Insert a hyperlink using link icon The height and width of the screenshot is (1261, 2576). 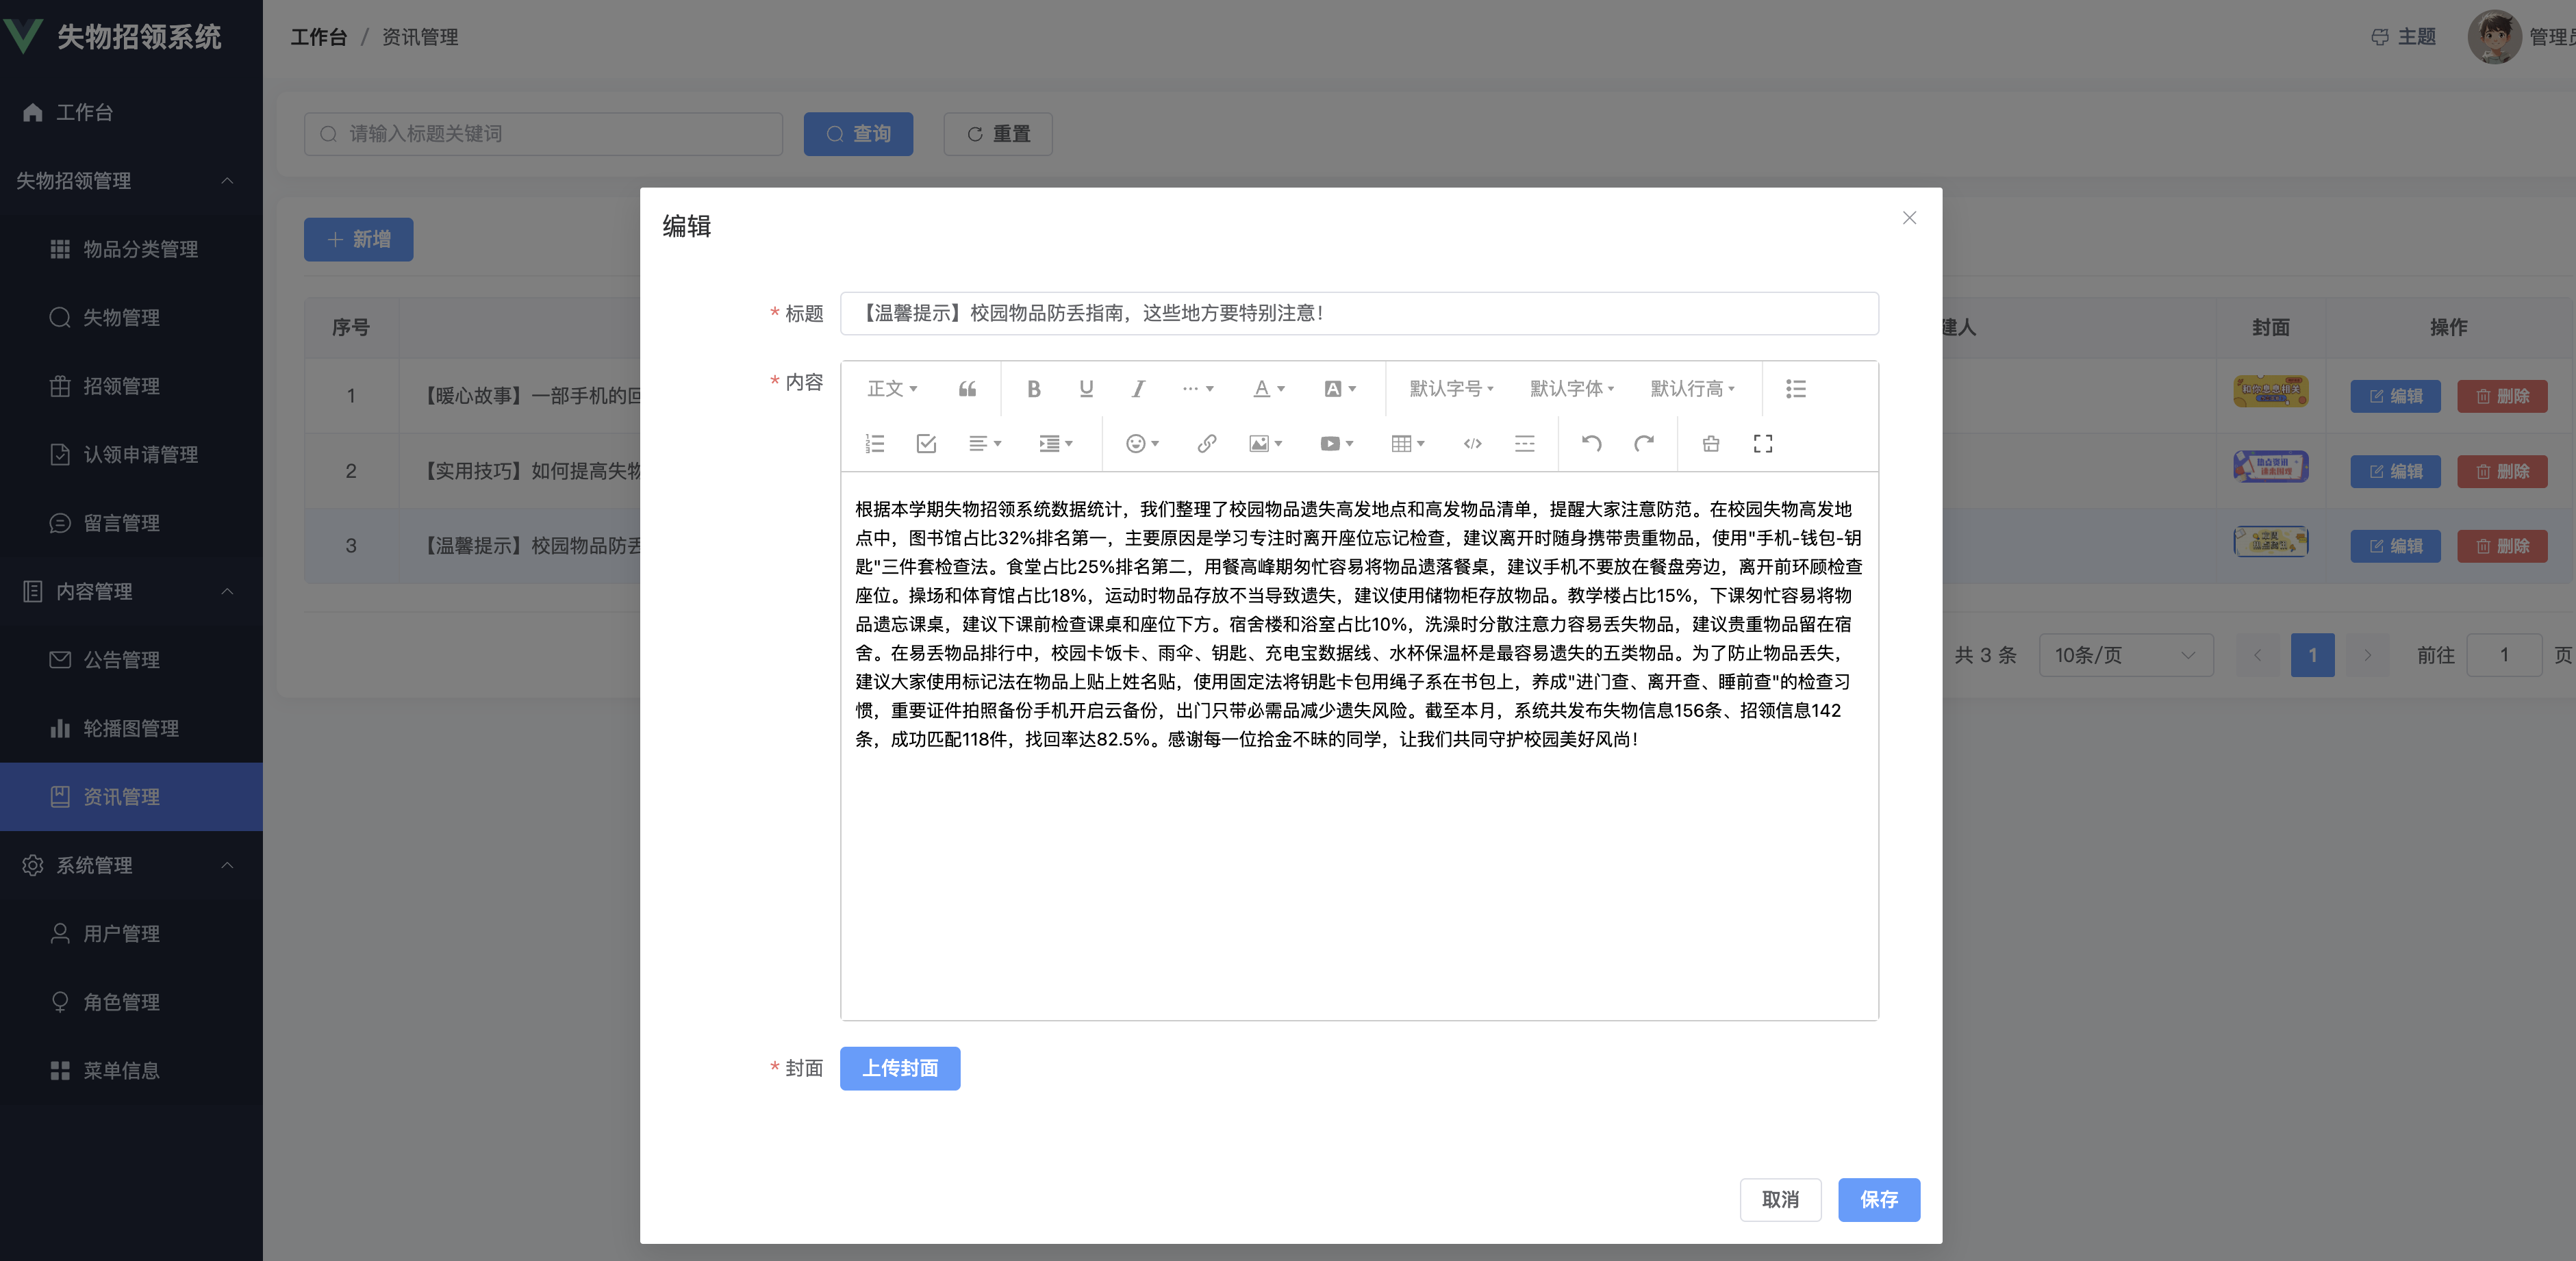[x=1207, y=444]
